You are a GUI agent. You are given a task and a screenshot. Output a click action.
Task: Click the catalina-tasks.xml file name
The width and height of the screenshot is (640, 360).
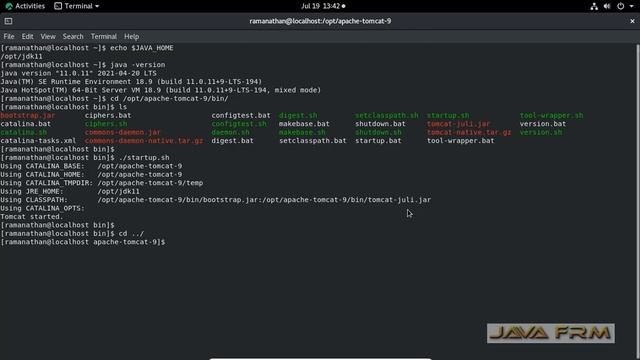38,140
